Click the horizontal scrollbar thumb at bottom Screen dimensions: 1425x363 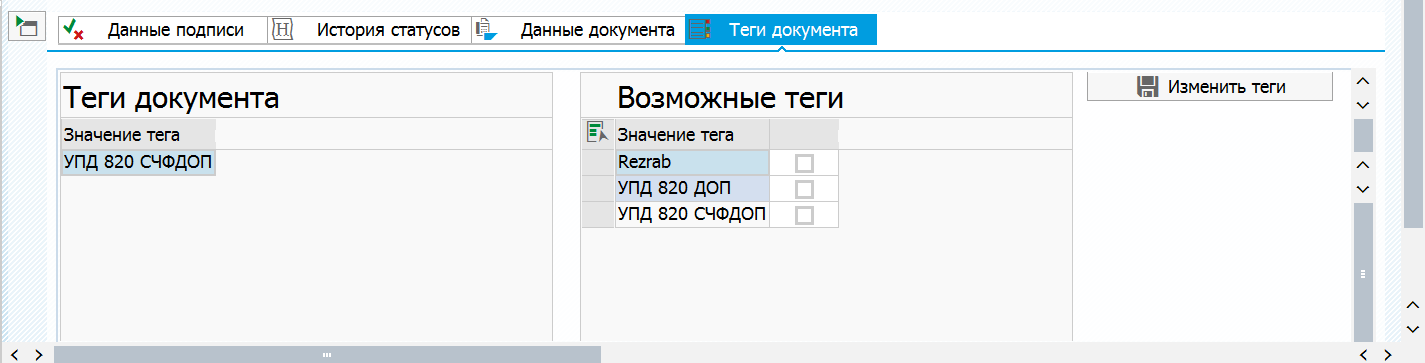(x=327, y=354)
